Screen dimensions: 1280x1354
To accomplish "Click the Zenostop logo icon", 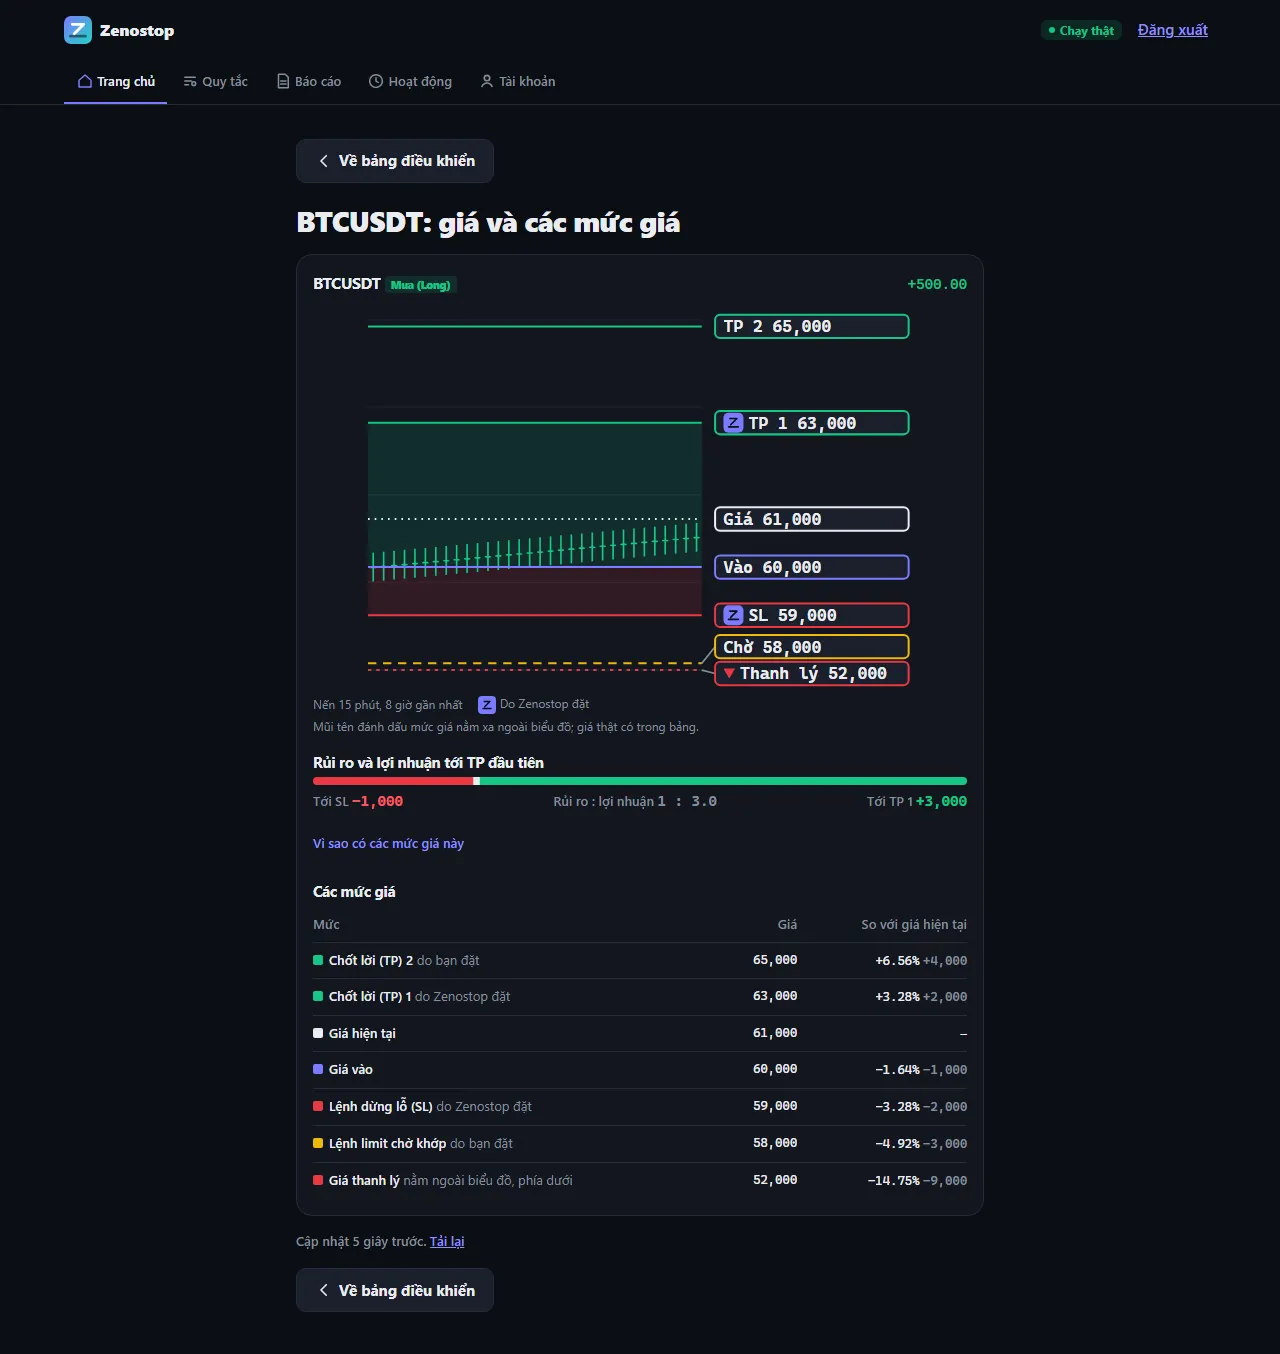I will pos(78,30).
